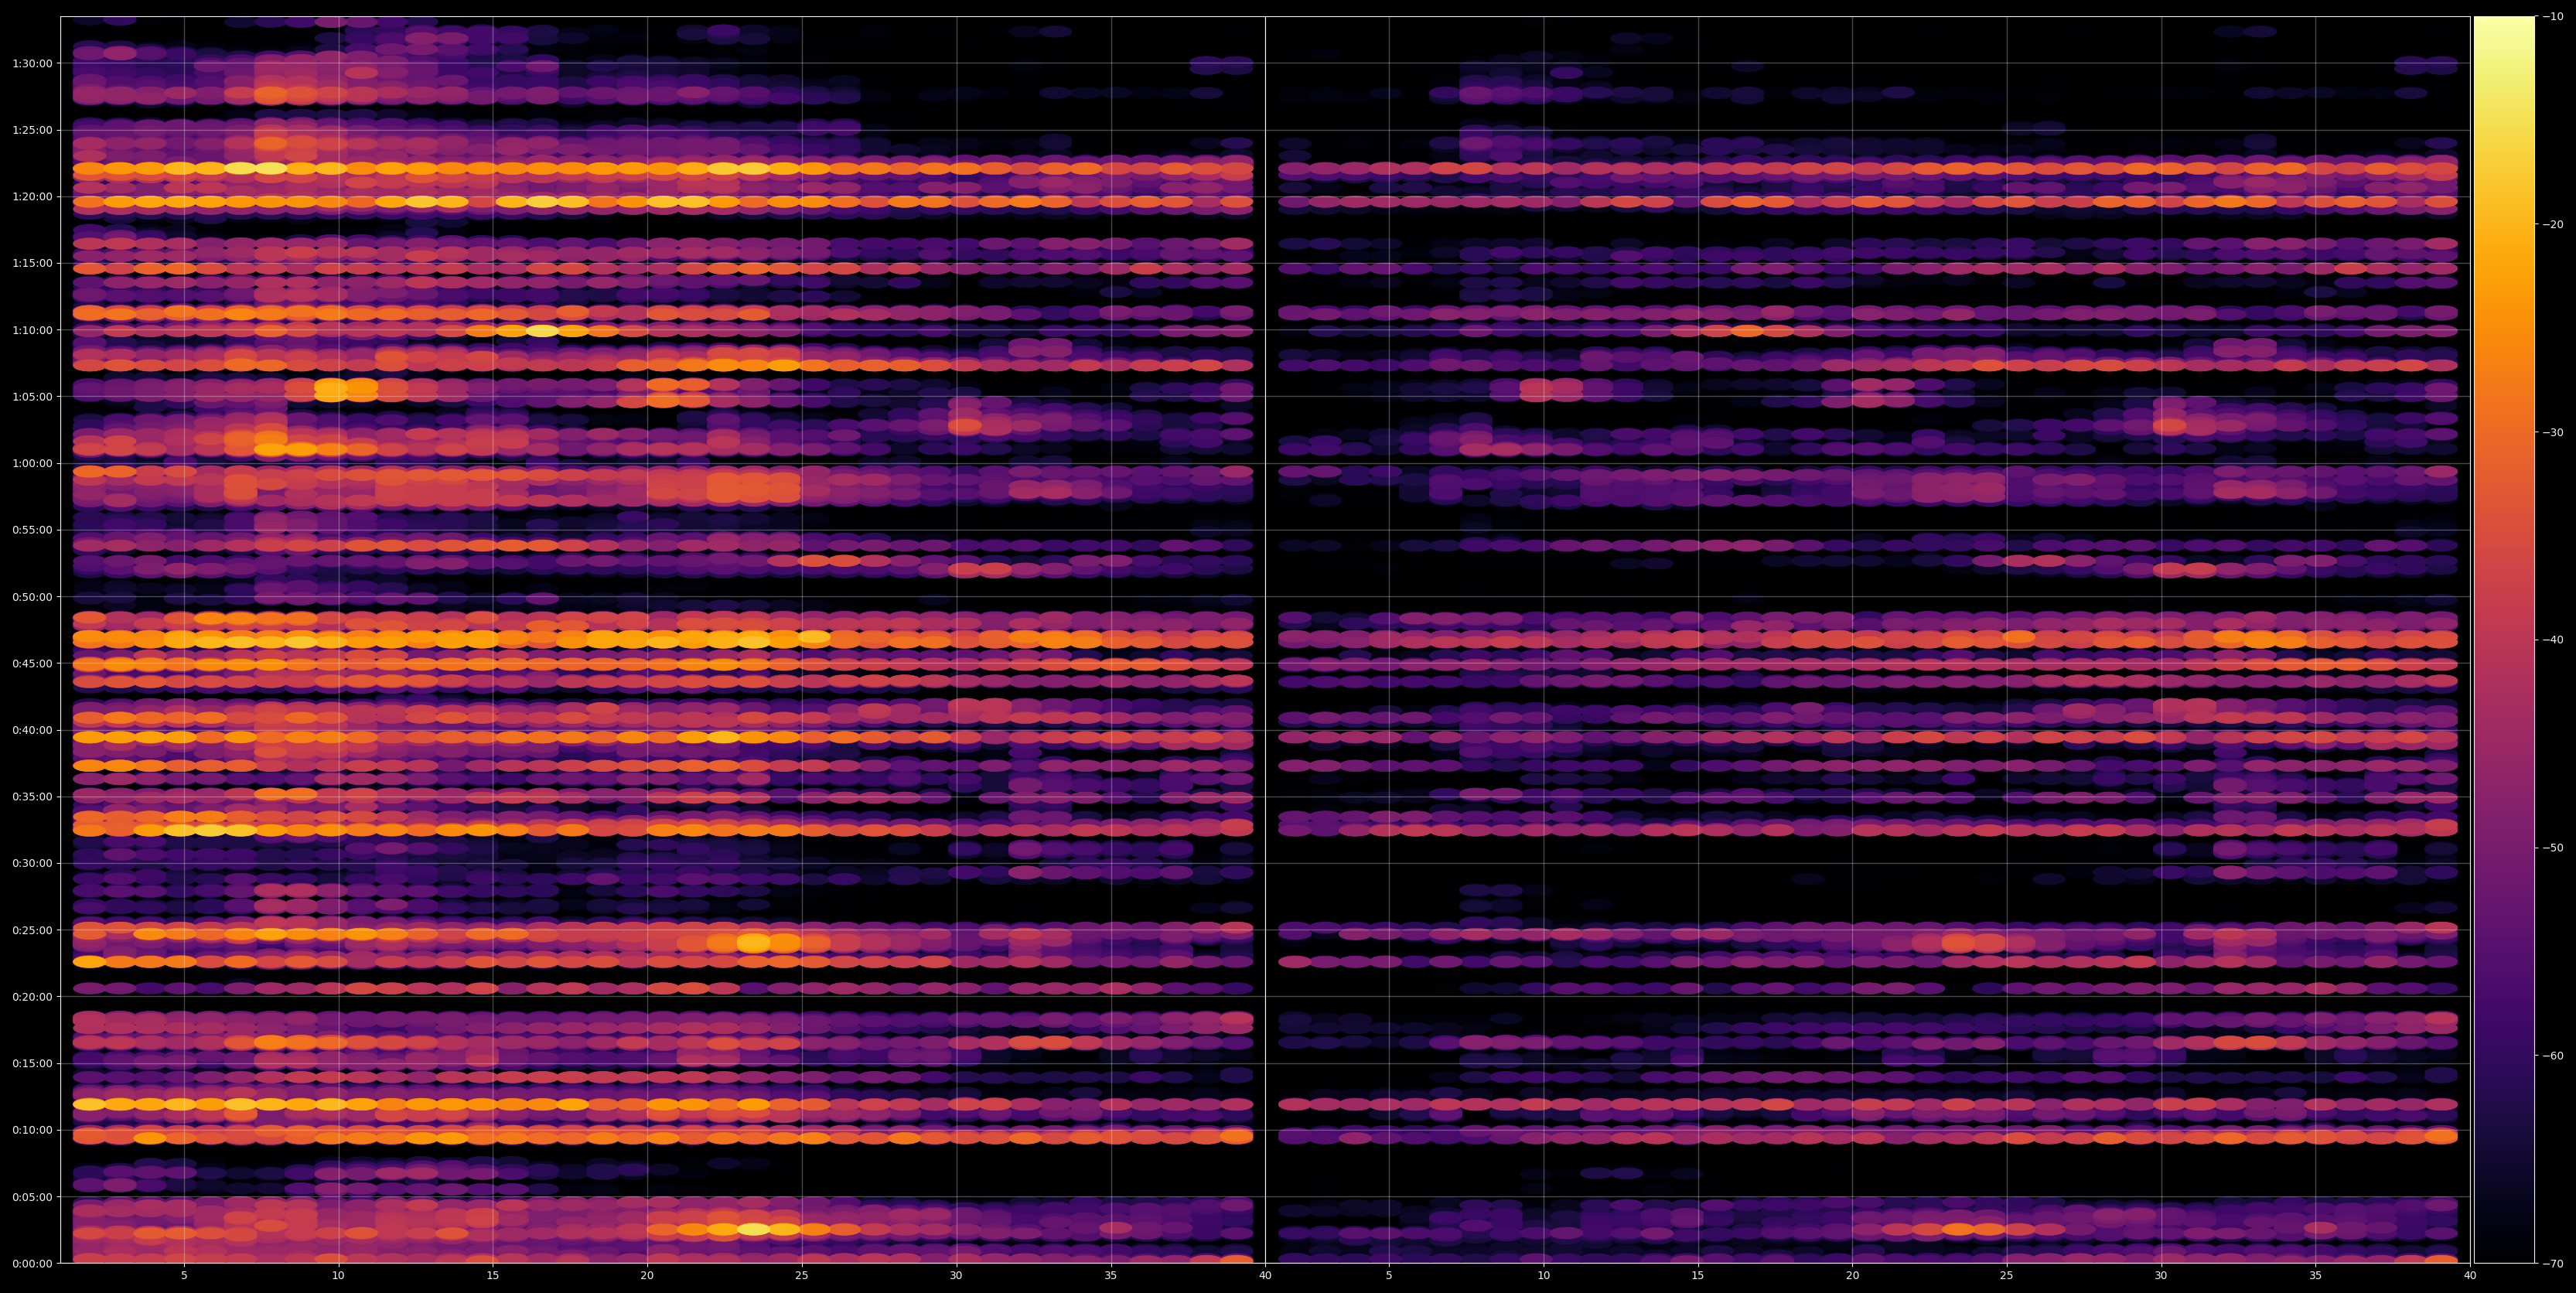Click the 1:20:00 time axis label

pyautogui.click(x=32, y=197)
